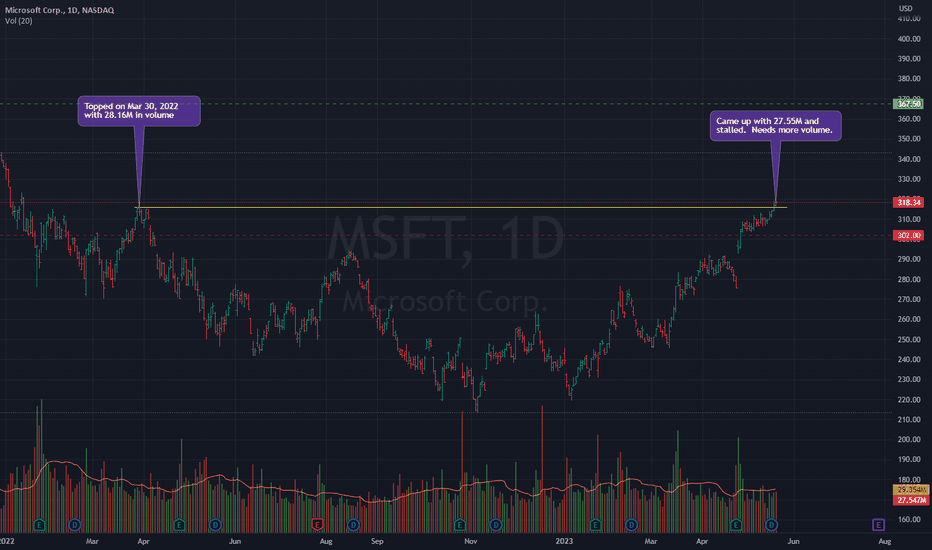Click the red 302.00 price label
This screenshot has height=550, width=932.
click(x=909, y=235)
